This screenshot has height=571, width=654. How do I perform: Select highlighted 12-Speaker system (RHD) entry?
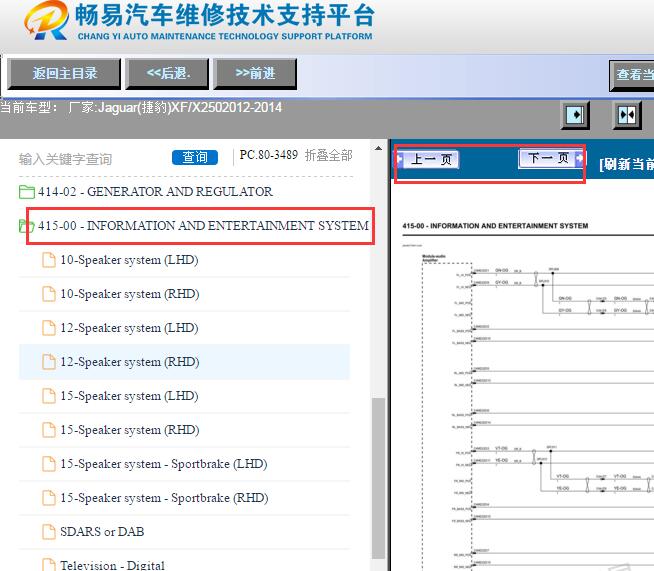click(184, 362)
